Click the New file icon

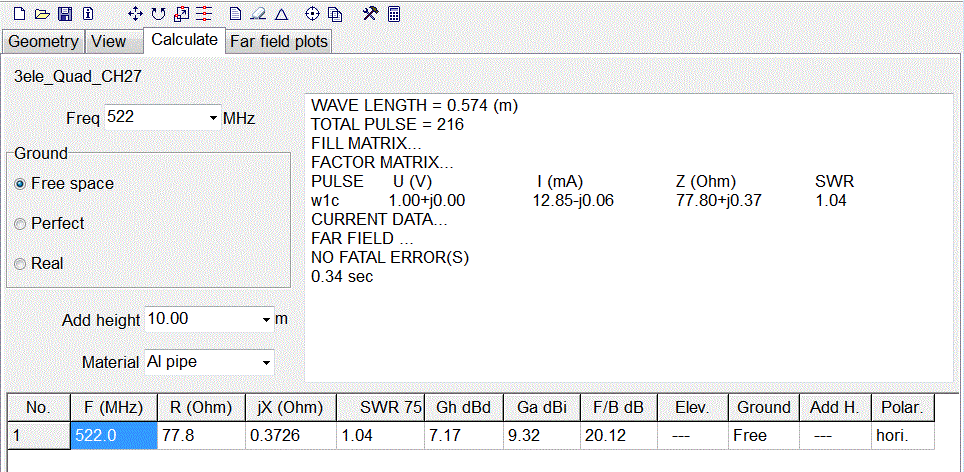[x=17, y=14]
